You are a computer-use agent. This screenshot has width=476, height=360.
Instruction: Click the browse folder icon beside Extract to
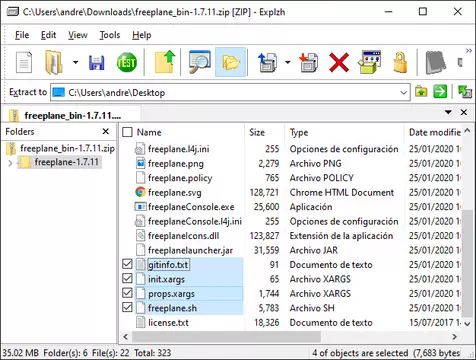[x=421, y=92]
